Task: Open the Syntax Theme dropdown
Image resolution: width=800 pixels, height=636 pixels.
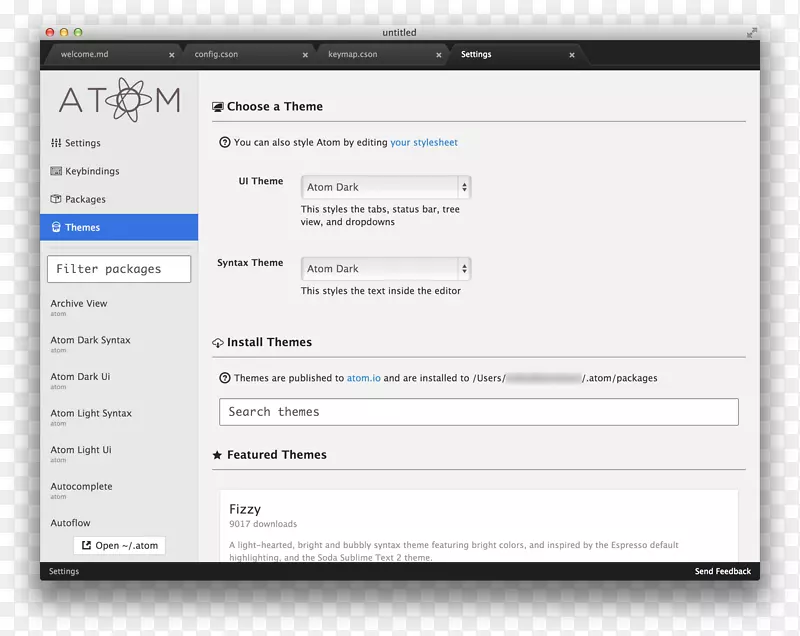Action: pos(386,268)
